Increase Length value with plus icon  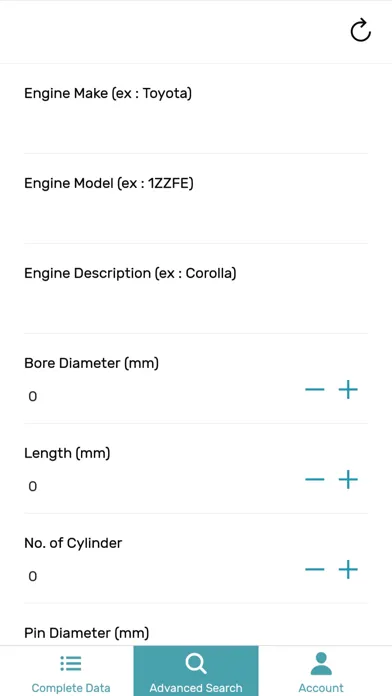pyautogui.click(x=348, y=479)
